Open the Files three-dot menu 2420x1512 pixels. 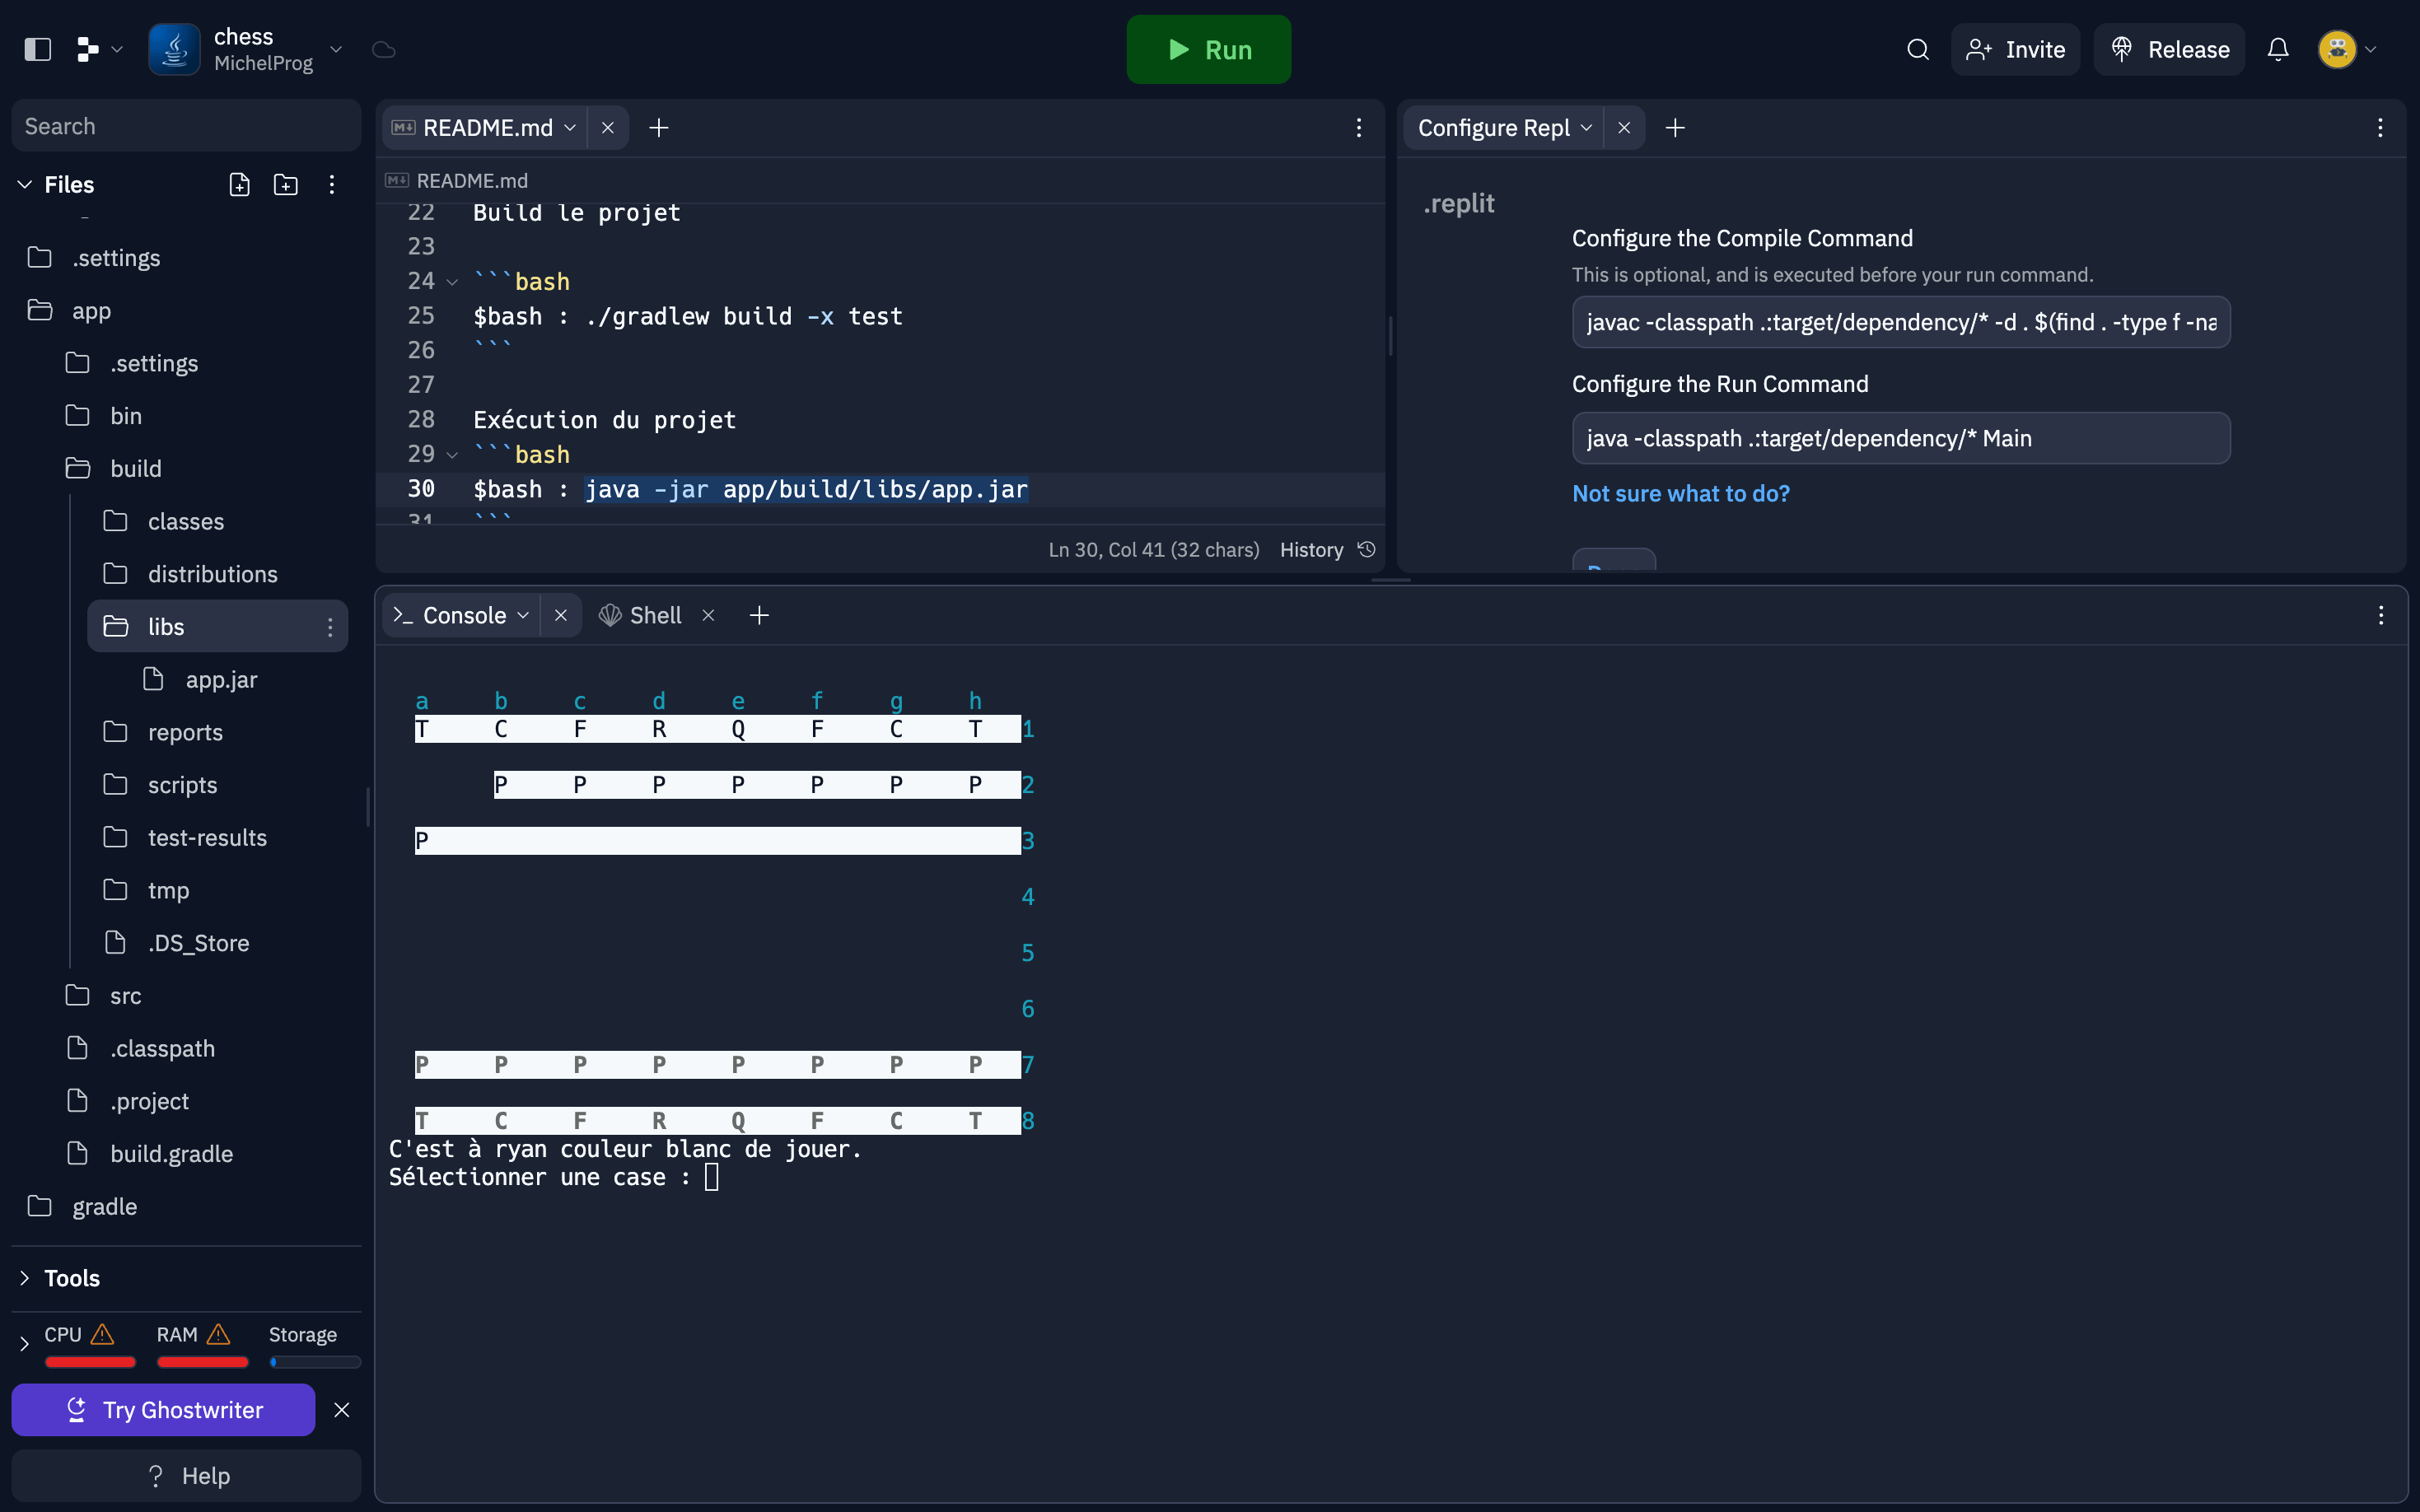click(332, 184)
